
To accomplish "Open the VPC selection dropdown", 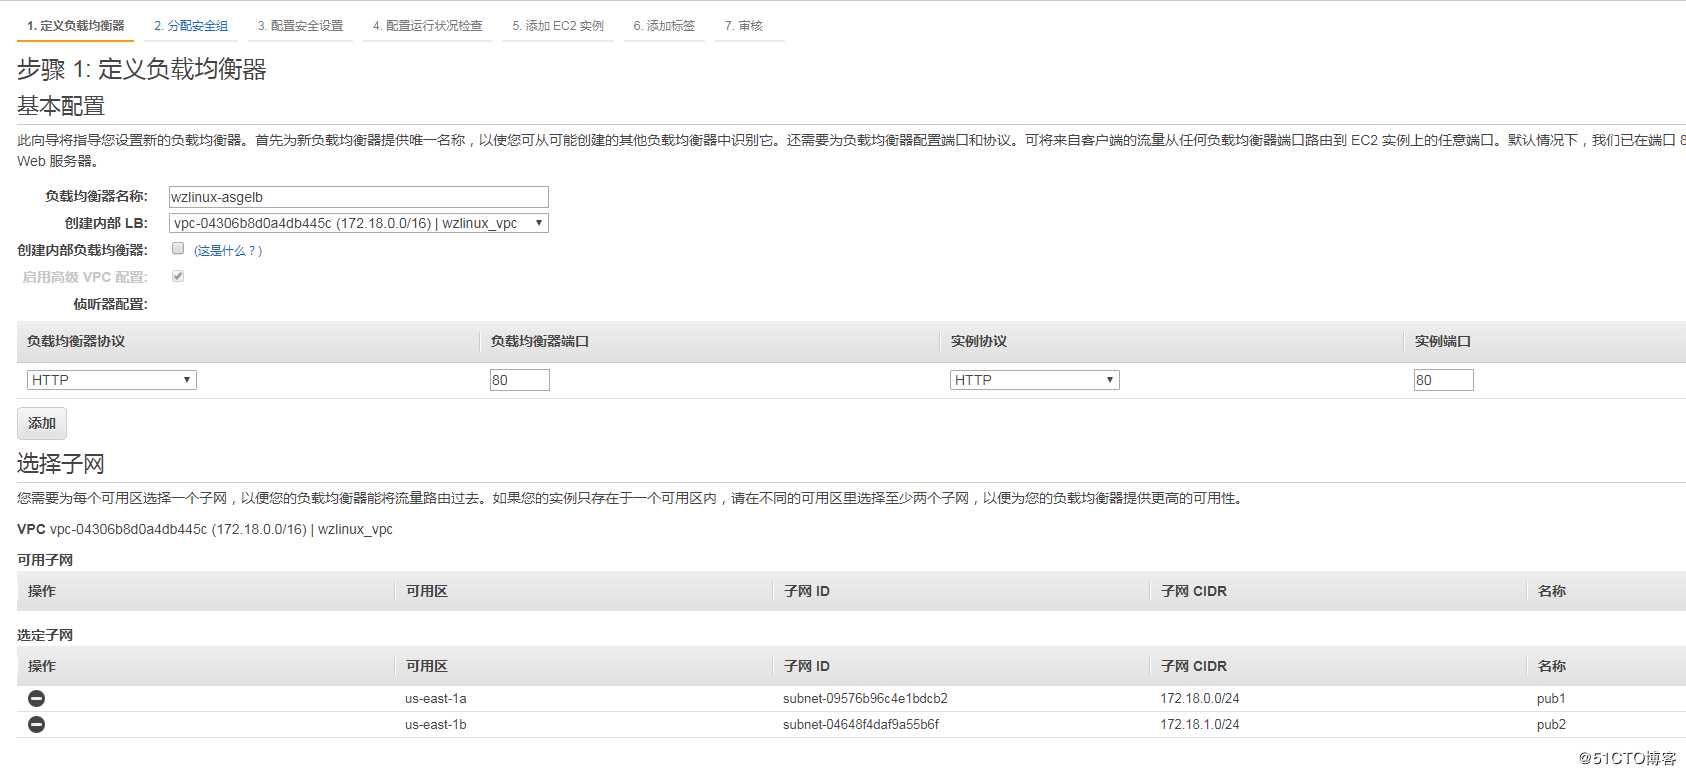I will (x=359, y=223).
